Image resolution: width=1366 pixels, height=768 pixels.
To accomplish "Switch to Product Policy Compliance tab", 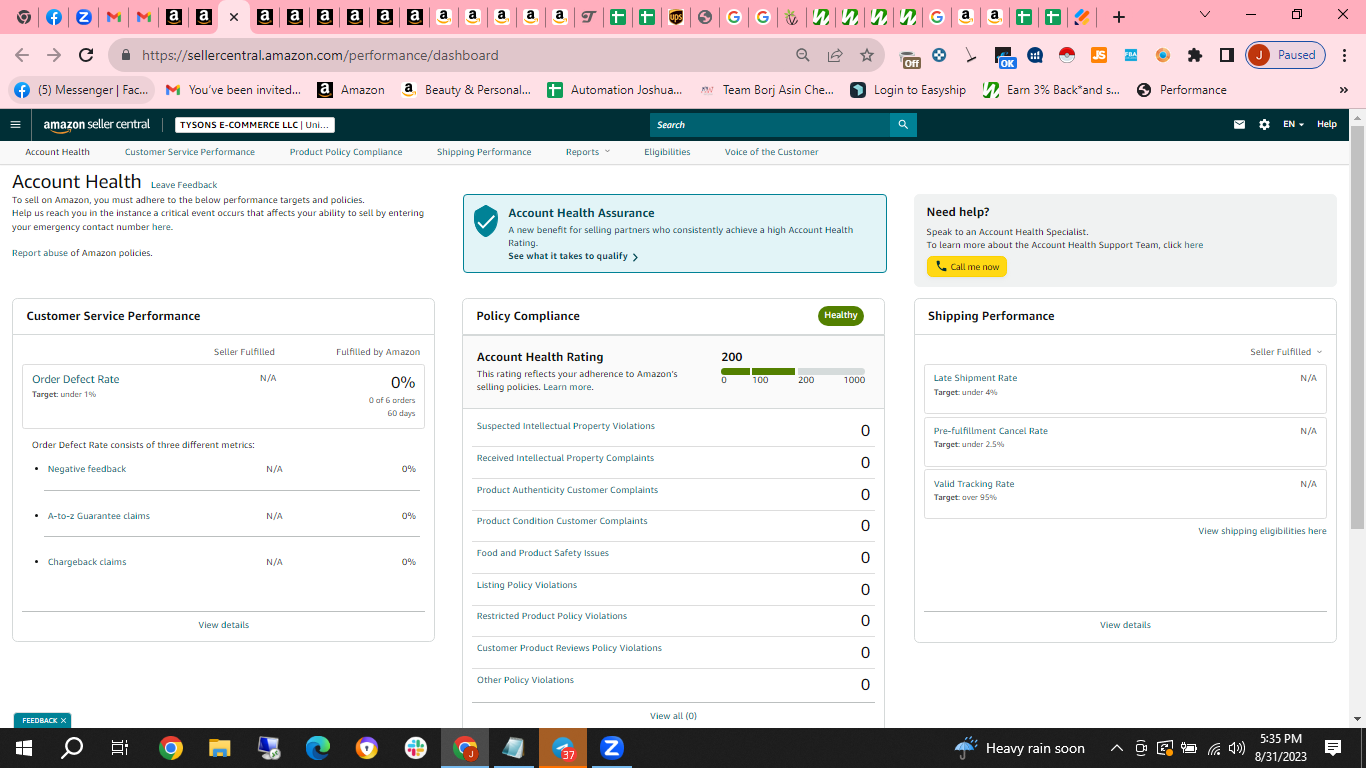I will tap(346, 152).
